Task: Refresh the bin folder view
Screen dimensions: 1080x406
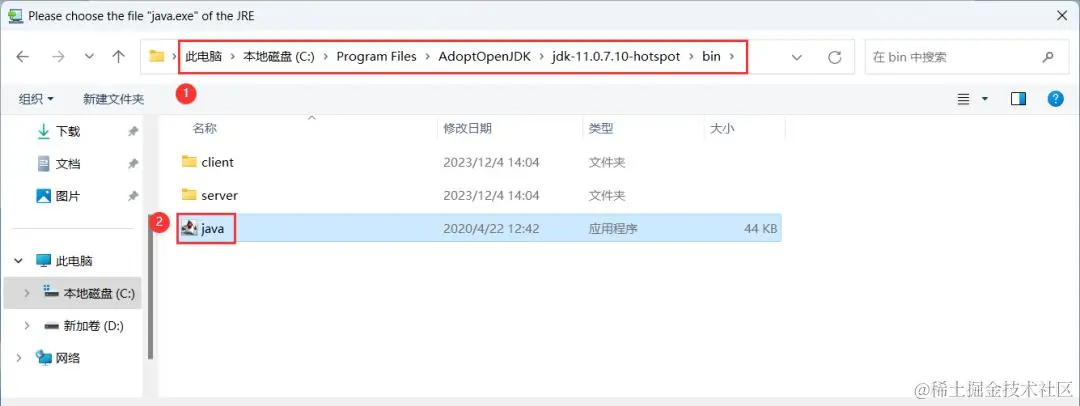Action: (835, 57)
